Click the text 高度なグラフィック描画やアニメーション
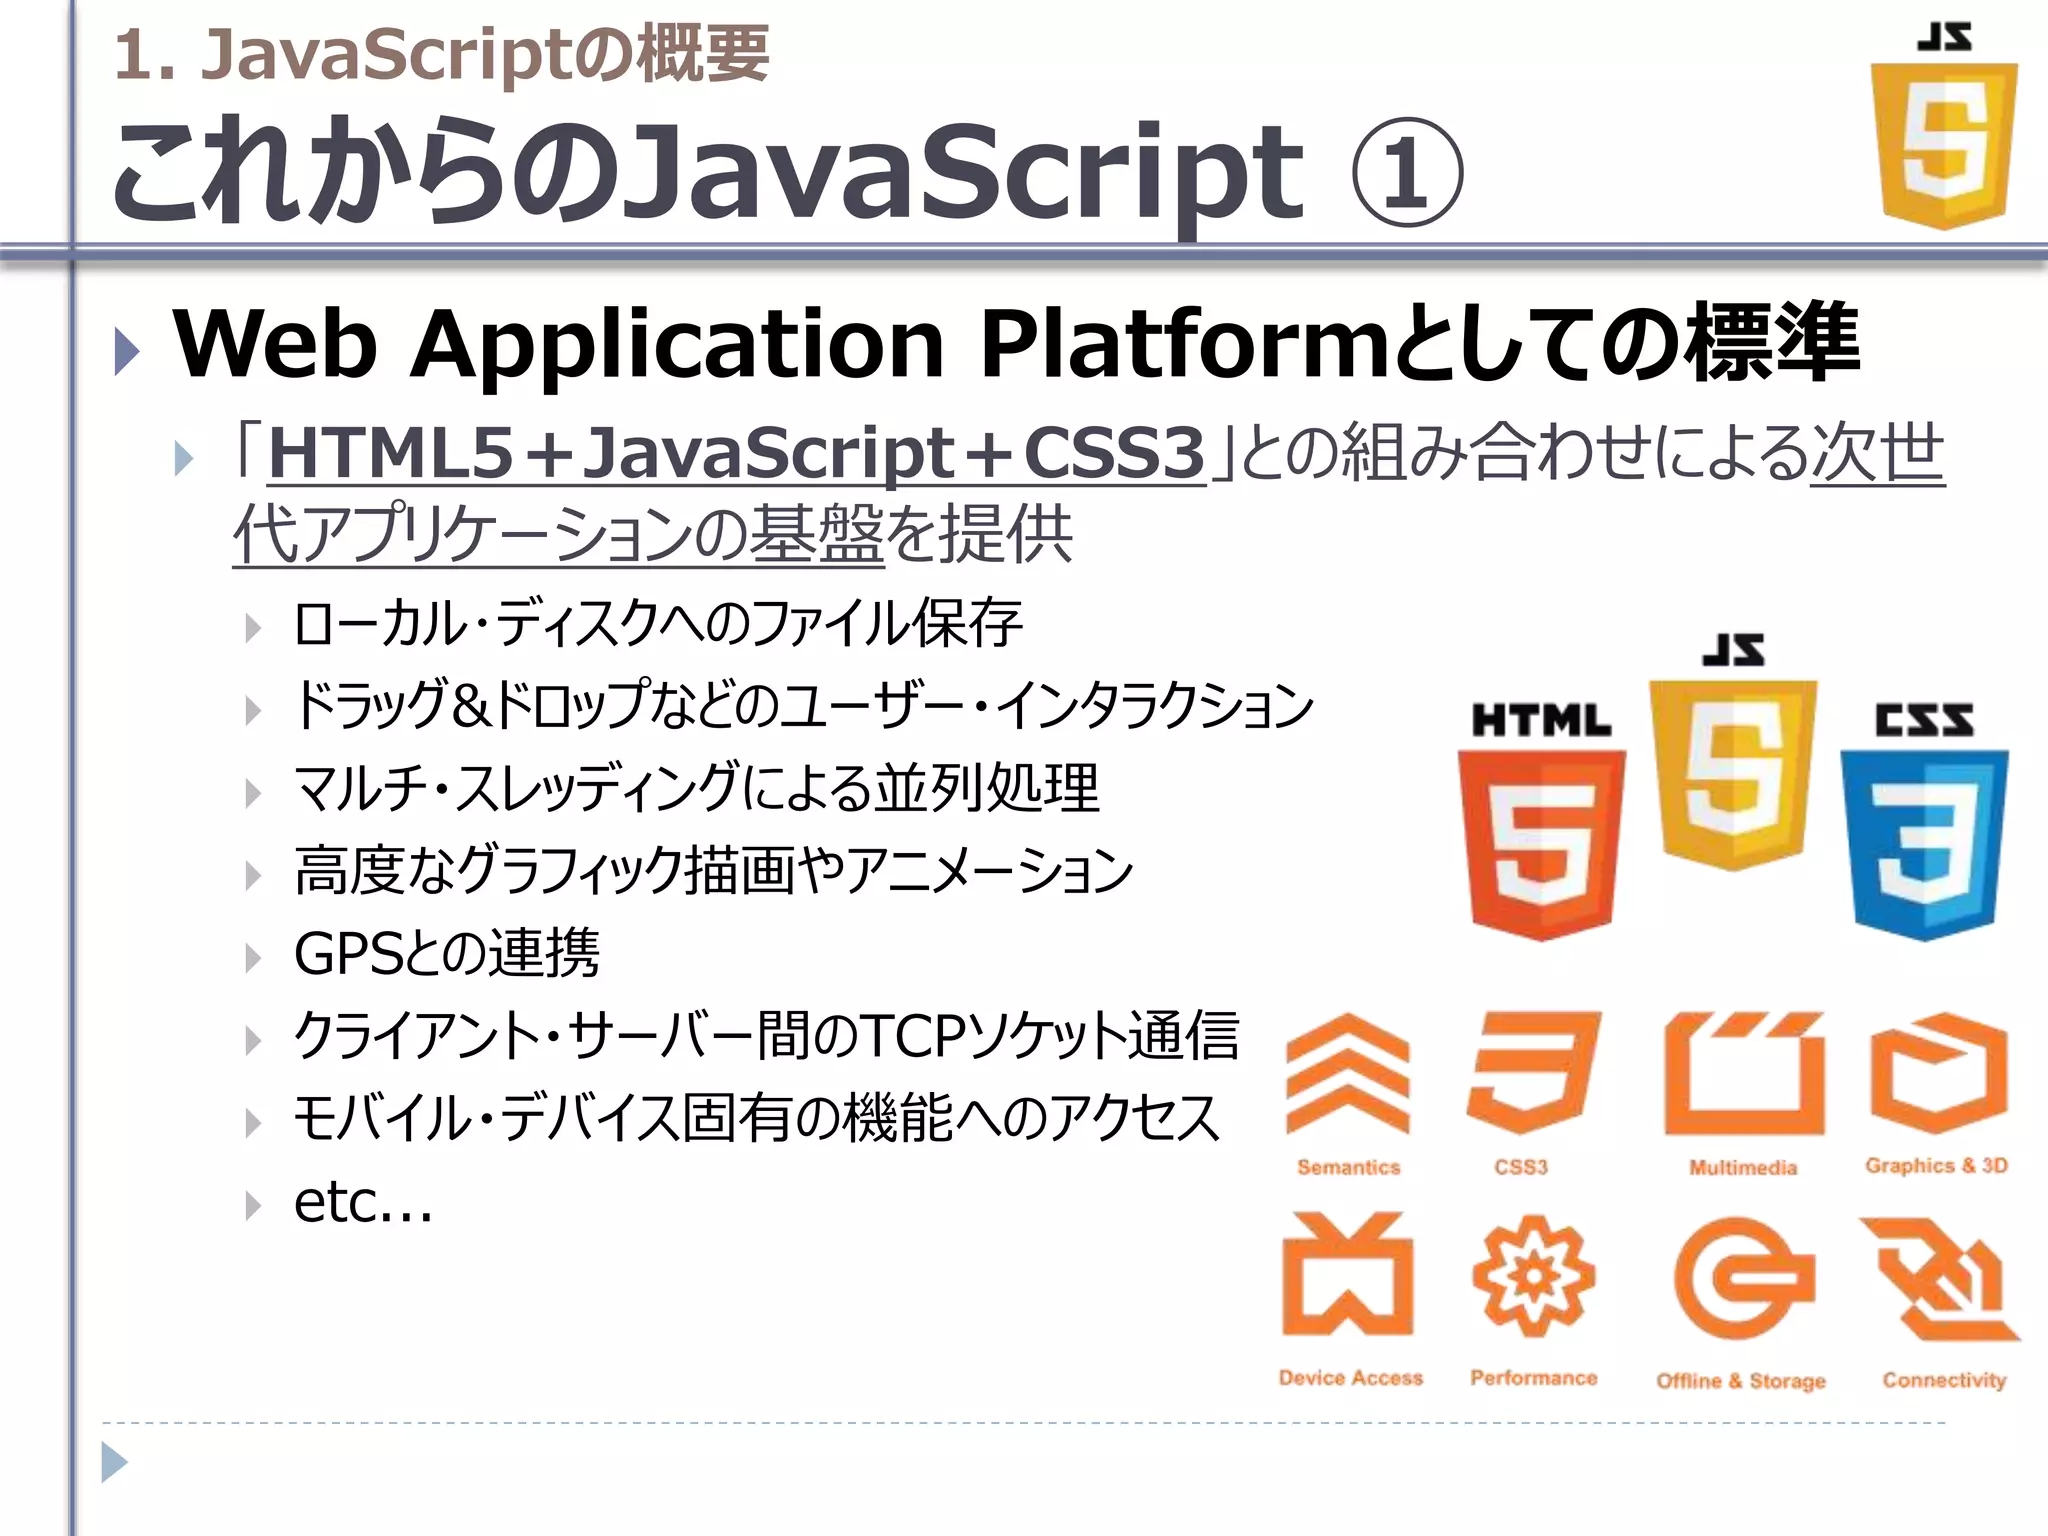Image resolution: width=2048 pixels, height=1536 pixels. tap(714, 870)
